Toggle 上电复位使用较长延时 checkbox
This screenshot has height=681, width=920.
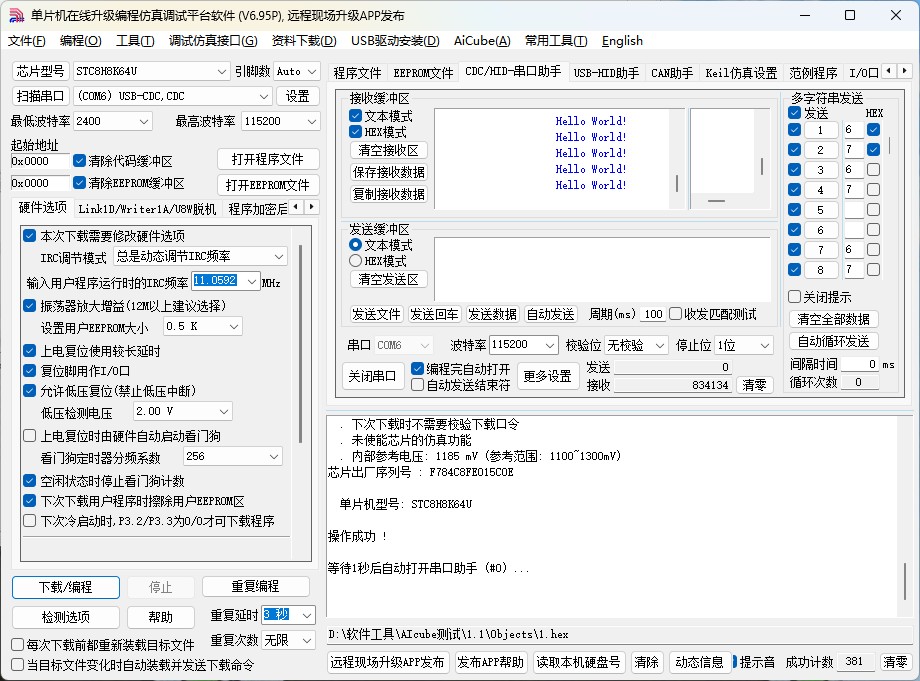click(x=30, y=351)
